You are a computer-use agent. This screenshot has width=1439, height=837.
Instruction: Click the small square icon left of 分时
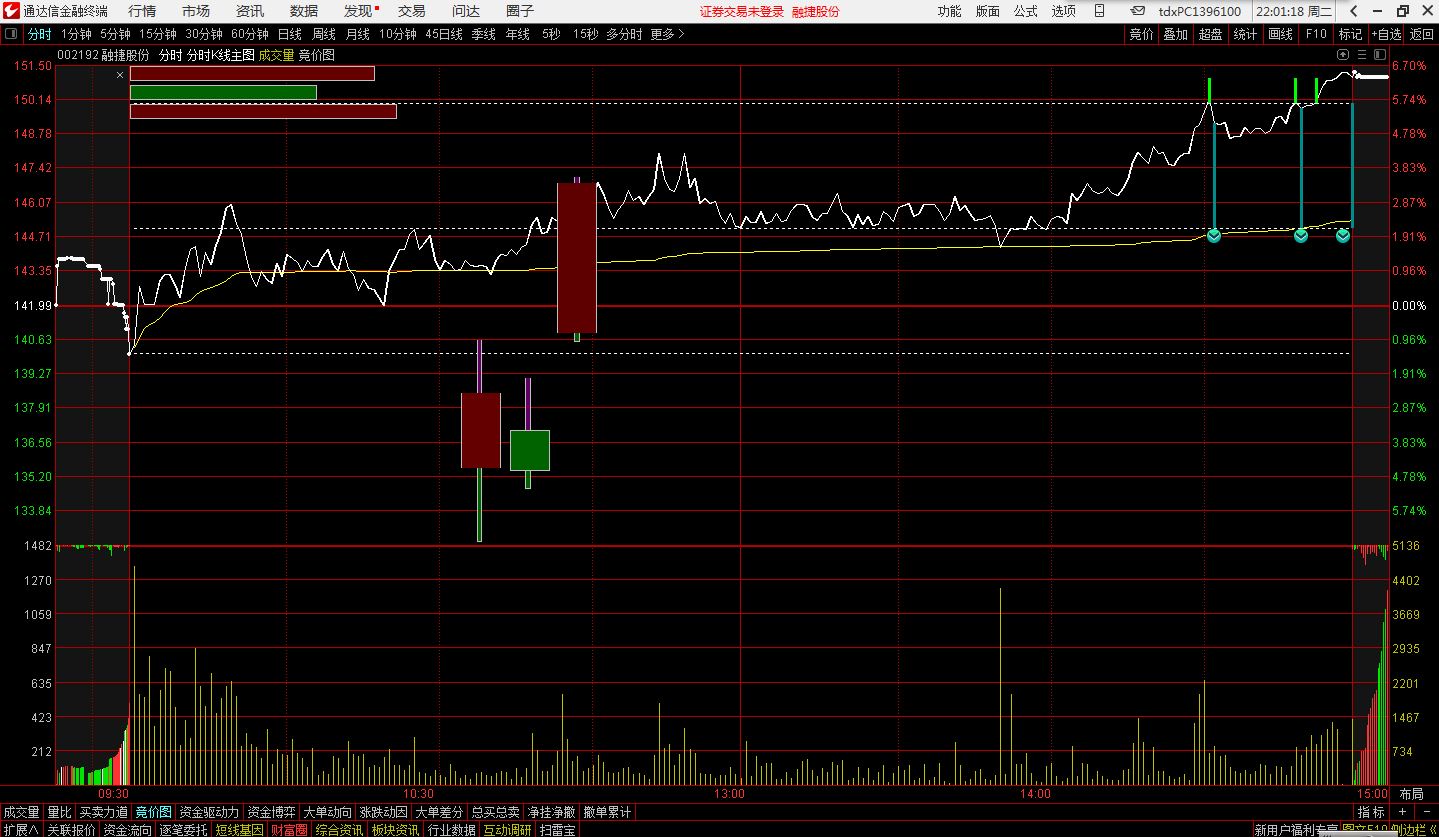pyautogui.click(x=11, y=33)
